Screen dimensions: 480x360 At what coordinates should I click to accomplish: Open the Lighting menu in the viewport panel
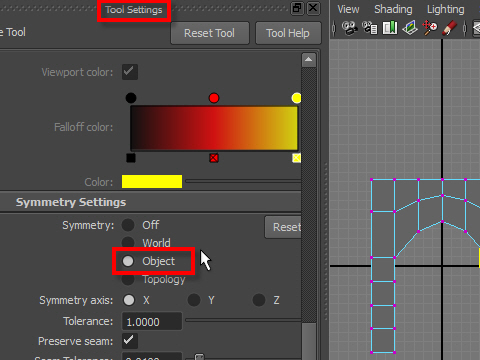pyautogui.click(x=446, y=9)
